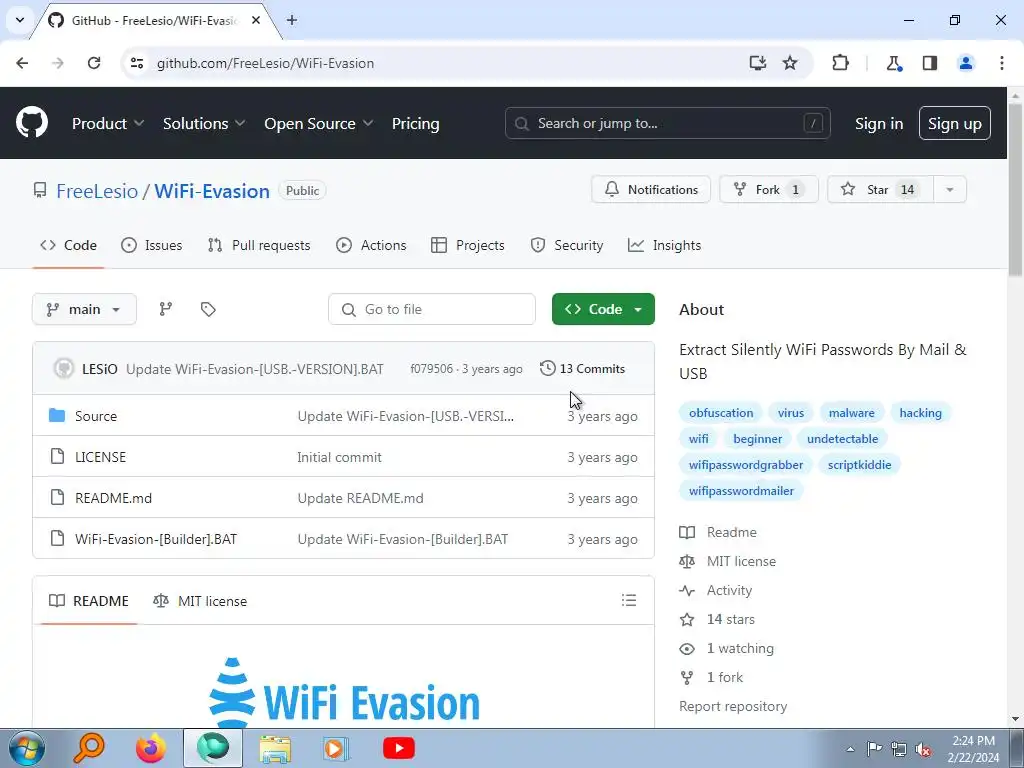Click the Sign in link
The height and width of the screenshot is (768, 1024).
878,123
